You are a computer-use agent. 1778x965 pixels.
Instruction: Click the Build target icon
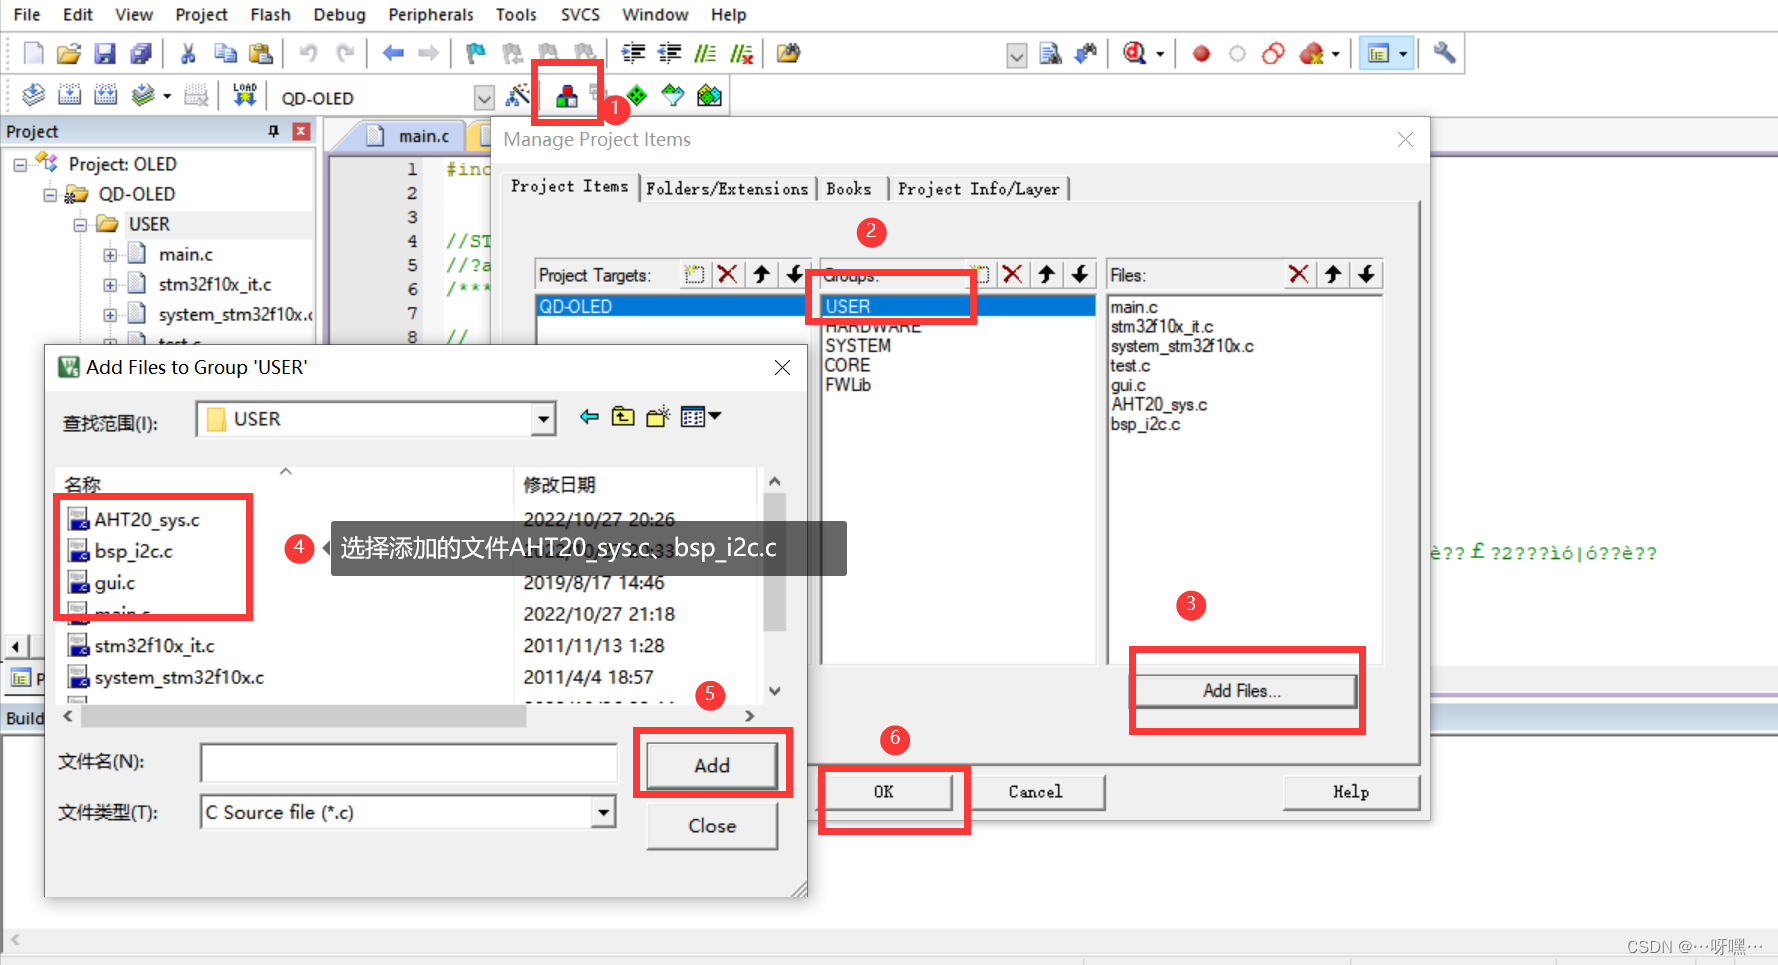point(69,95)
